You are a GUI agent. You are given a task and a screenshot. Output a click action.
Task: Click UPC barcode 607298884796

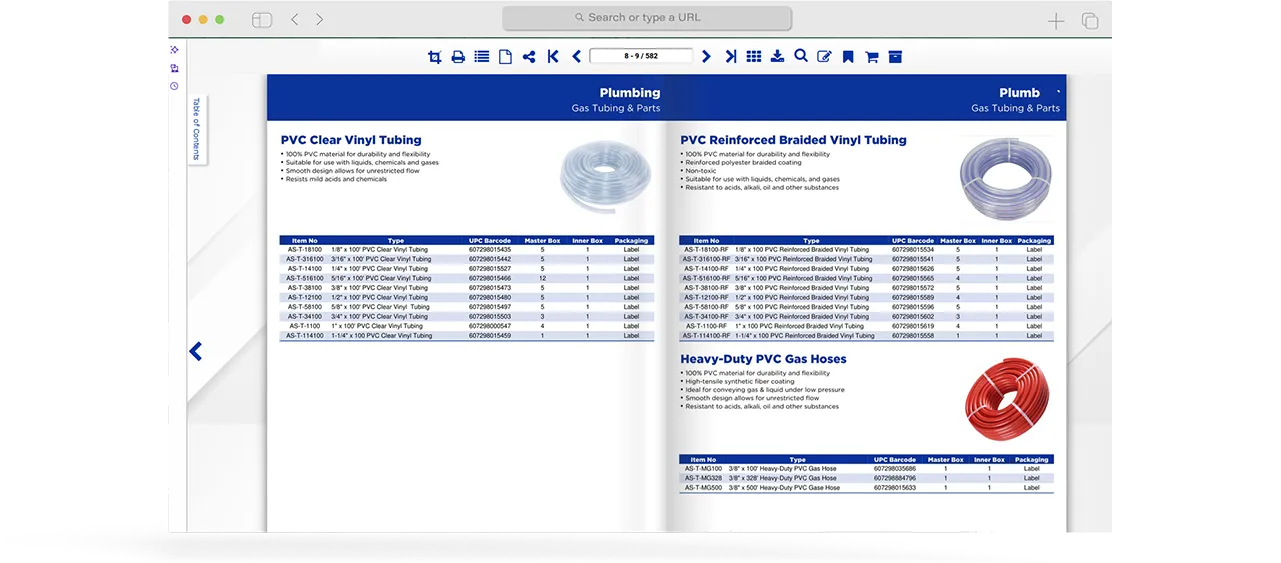(x=895, y=478)
